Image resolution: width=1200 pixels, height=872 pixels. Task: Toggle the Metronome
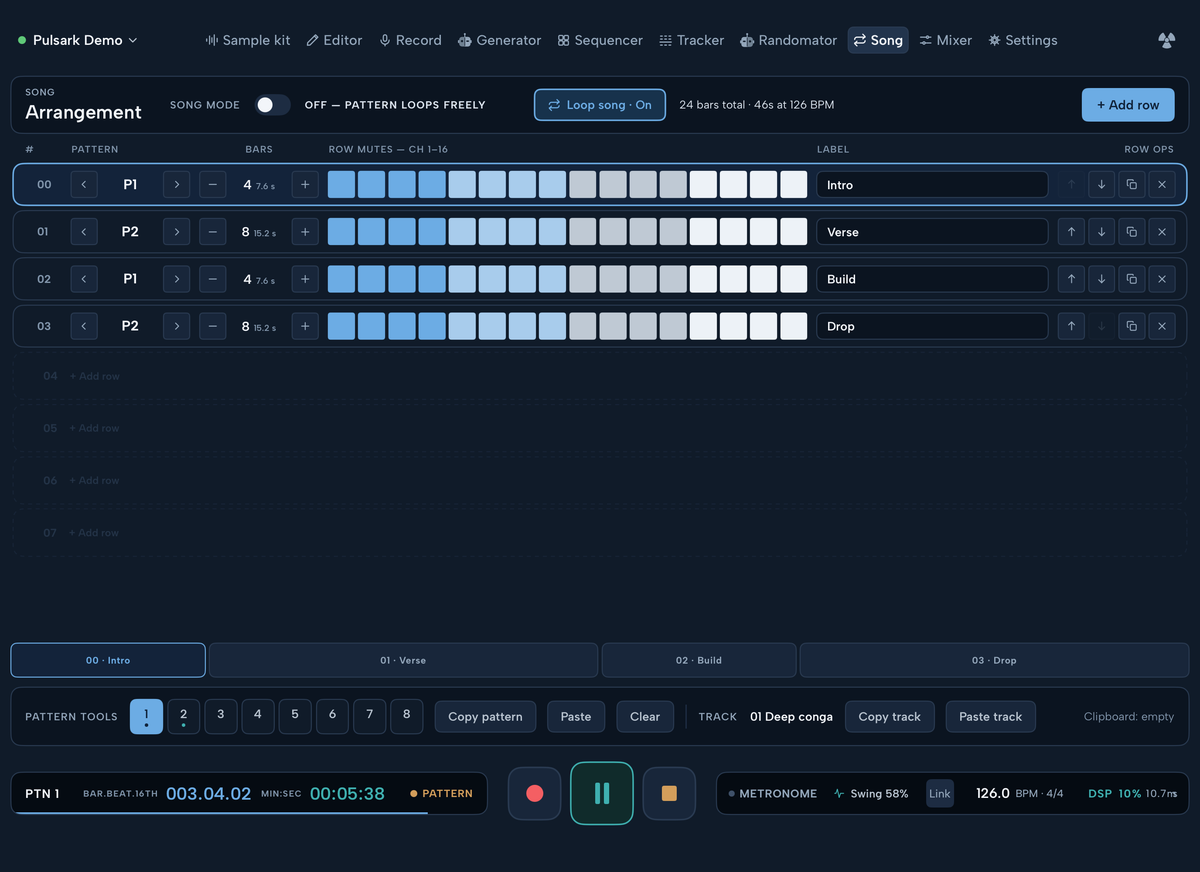[x=772, y=794]
